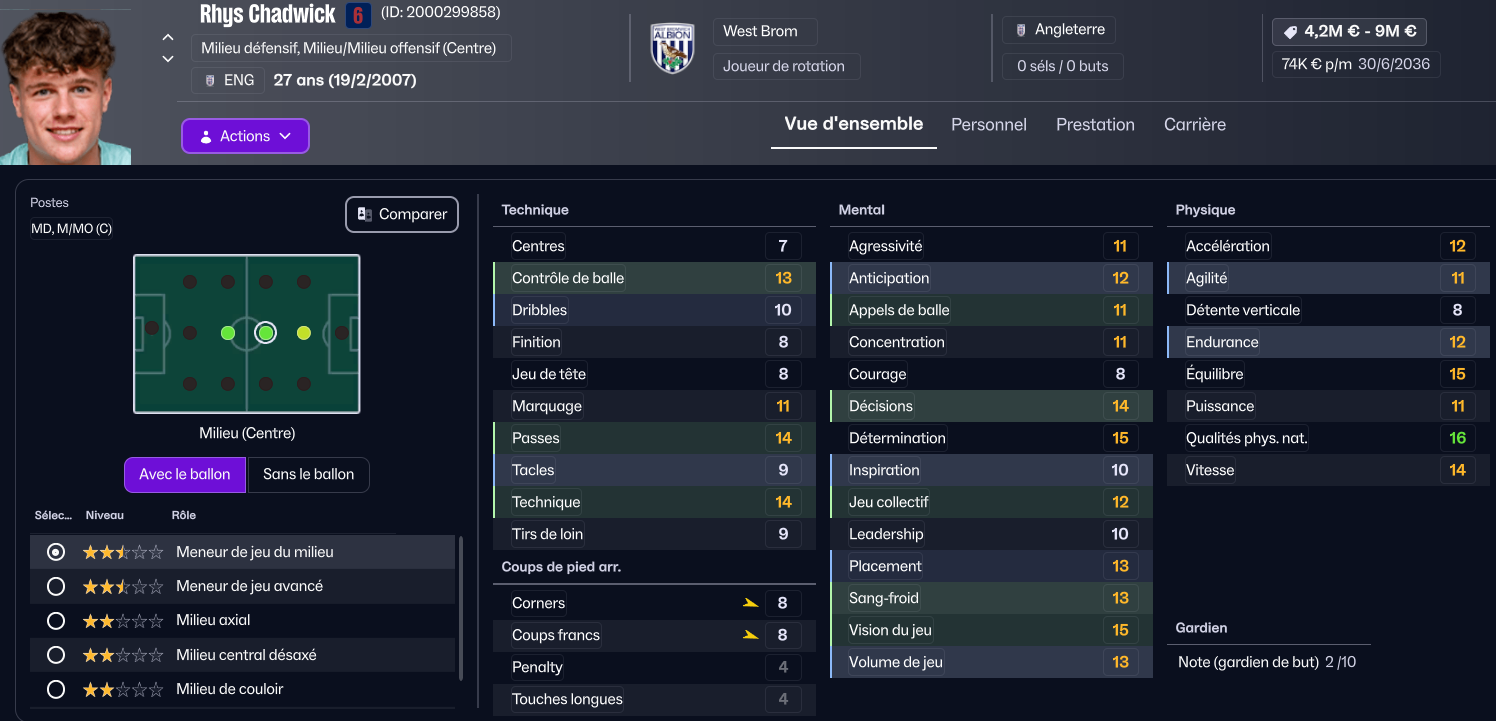
Task: Click the Corners trend arrow icon
Action: pos(750,603)
